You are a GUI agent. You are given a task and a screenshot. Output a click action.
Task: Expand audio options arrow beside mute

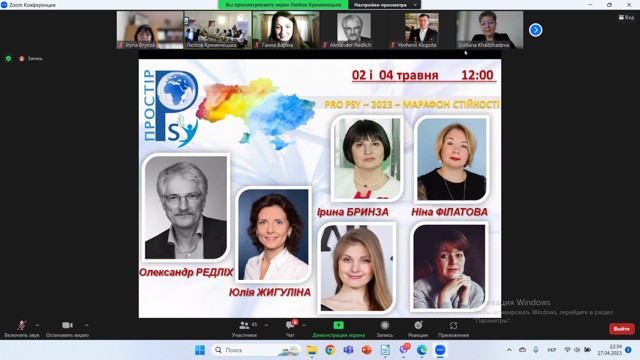point(38,325)
